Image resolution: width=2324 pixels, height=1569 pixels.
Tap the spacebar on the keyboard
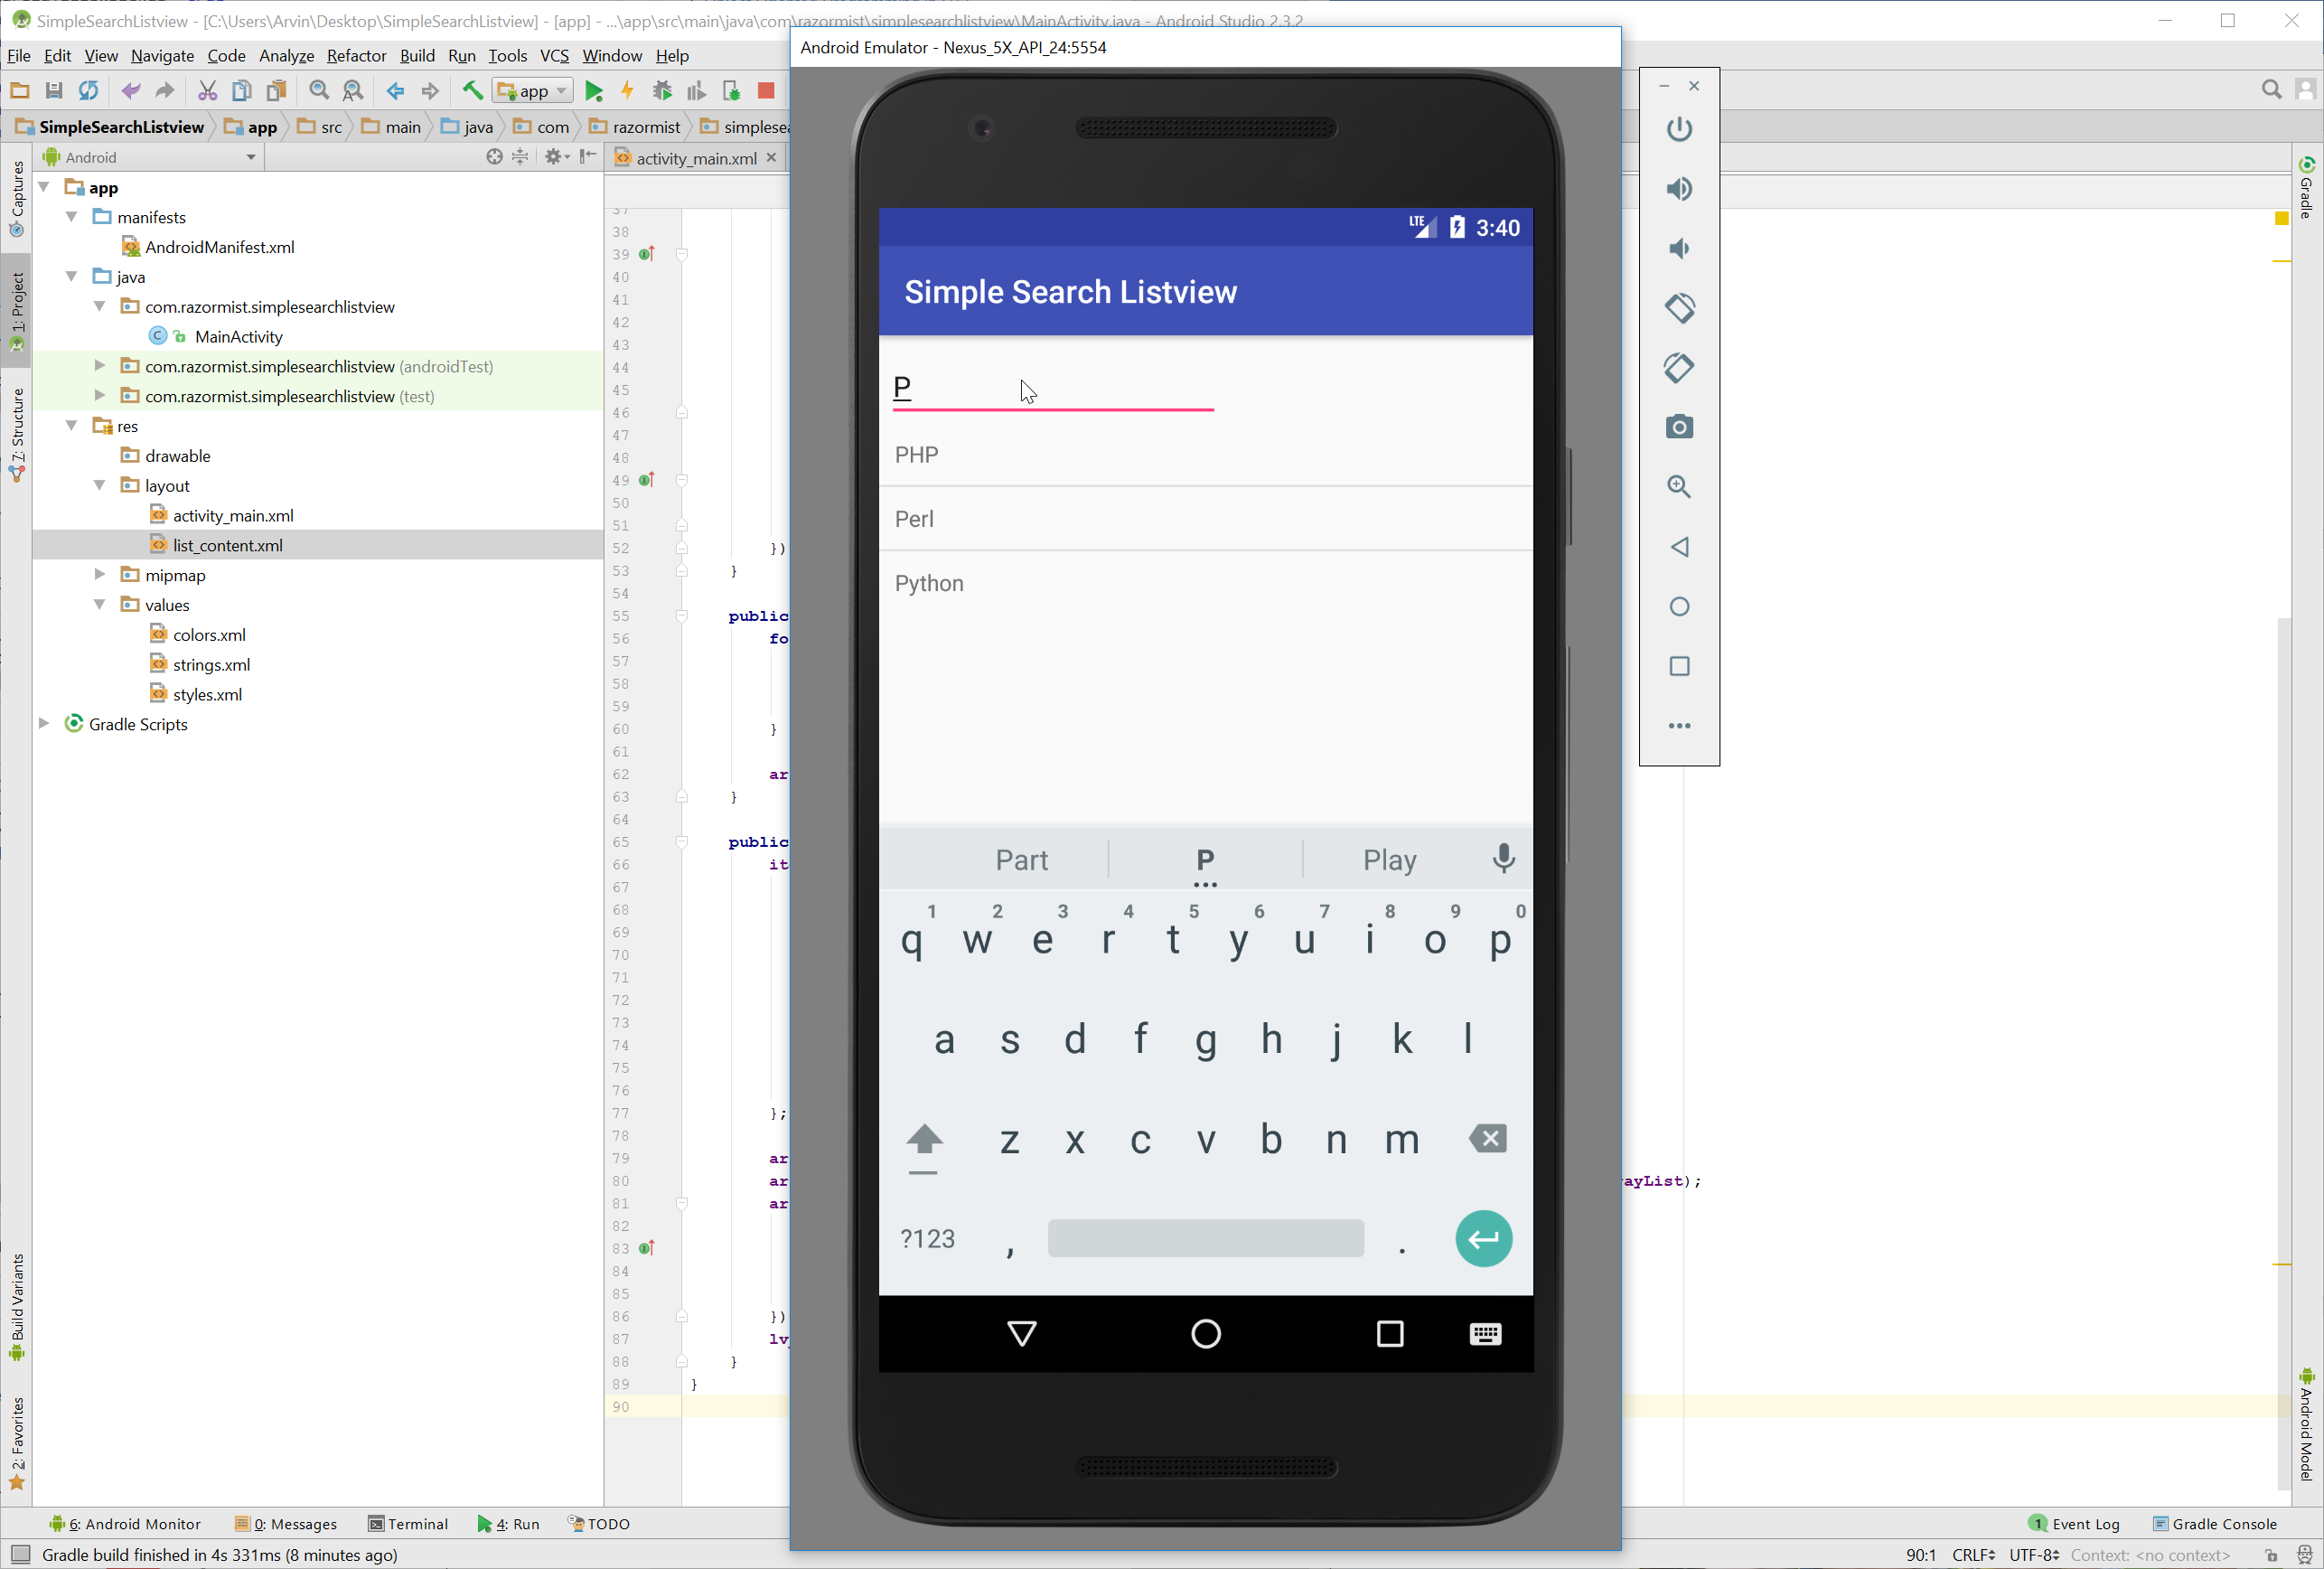pyautogui.click(x=1205, y=1238)
